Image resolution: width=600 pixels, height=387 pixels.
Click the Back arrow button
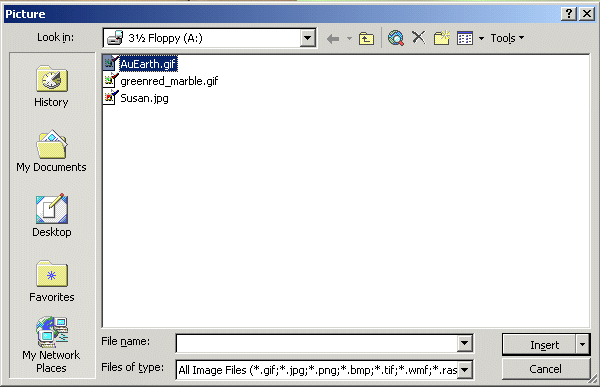coord(333,38)
